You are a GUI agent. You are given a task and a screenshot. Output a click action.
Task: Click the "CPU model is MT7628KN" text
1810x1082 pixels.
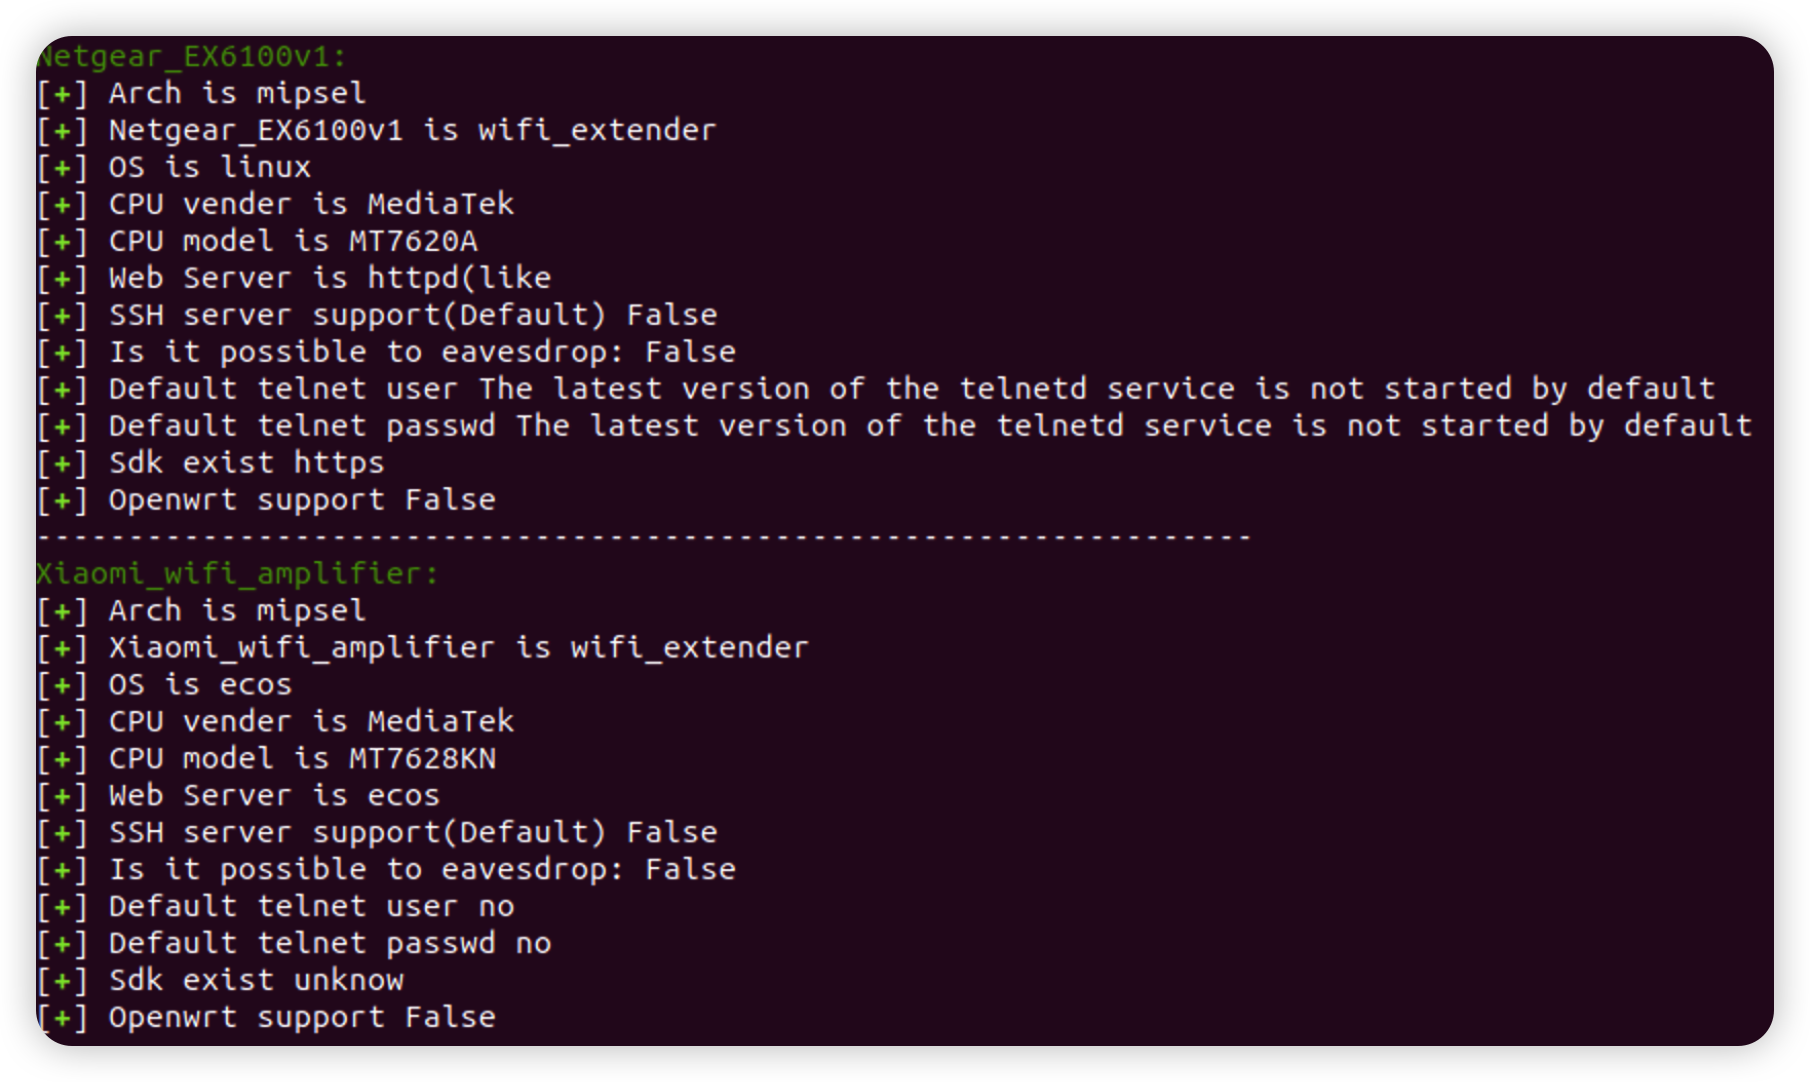(302, 759)
